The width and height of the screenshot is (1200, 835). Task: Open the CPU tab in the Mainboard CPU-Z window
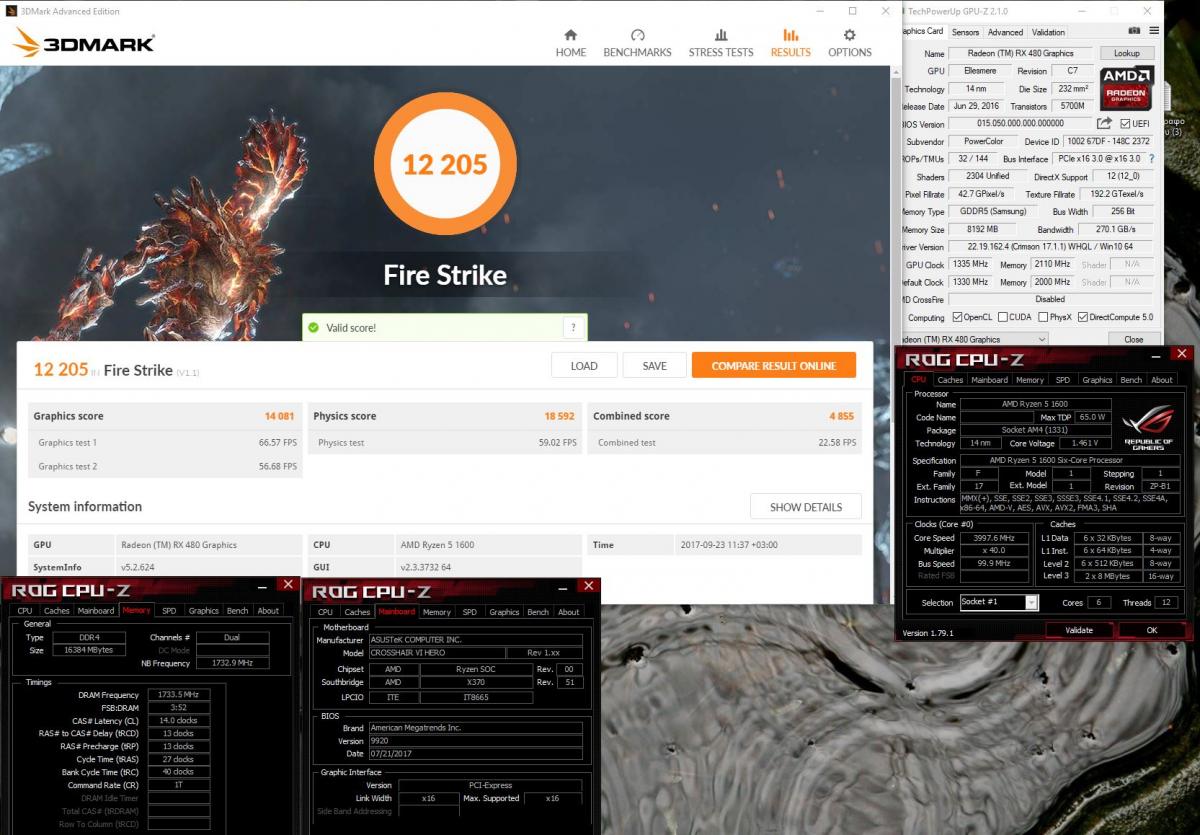coord(325,612)
